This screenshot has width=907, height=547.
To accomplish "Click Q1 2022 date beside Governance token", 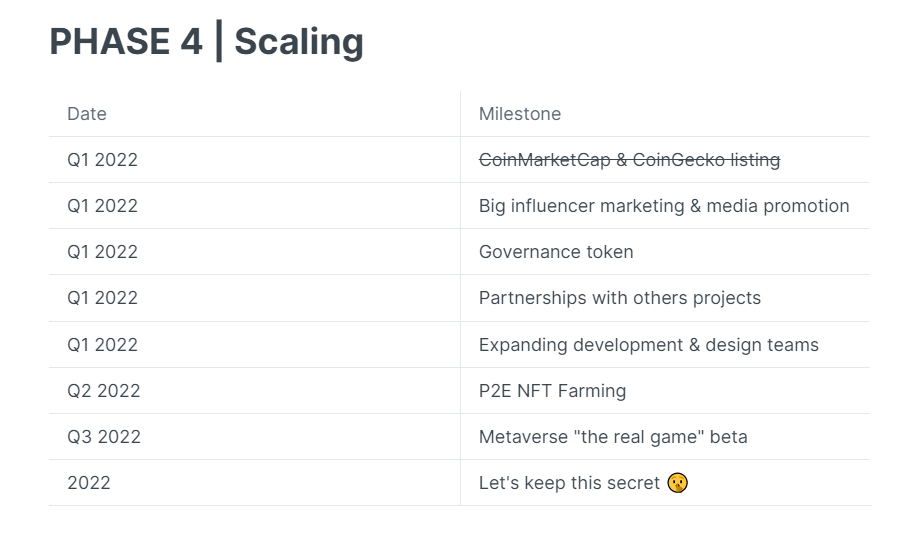I will (102, 252).
